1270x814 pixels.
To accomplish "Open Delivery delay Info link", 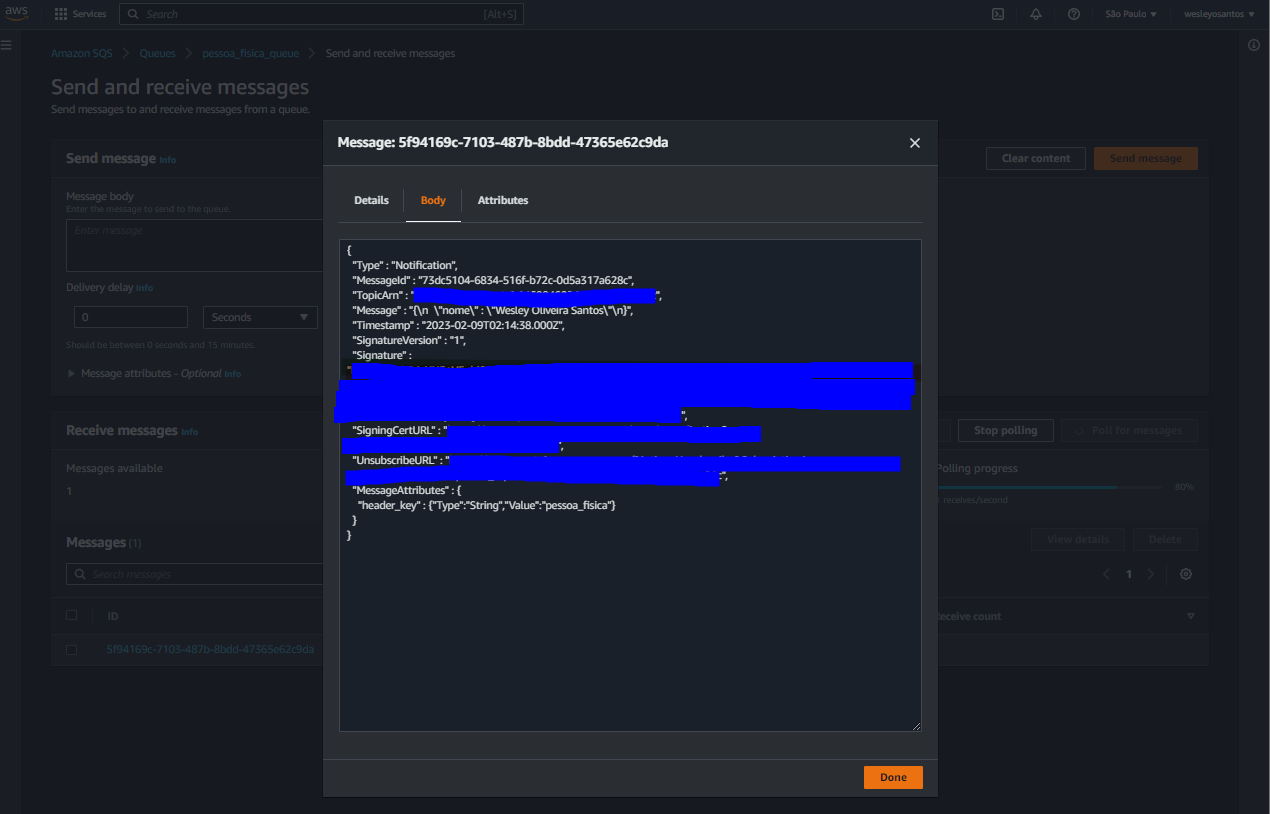I will 144,288.
